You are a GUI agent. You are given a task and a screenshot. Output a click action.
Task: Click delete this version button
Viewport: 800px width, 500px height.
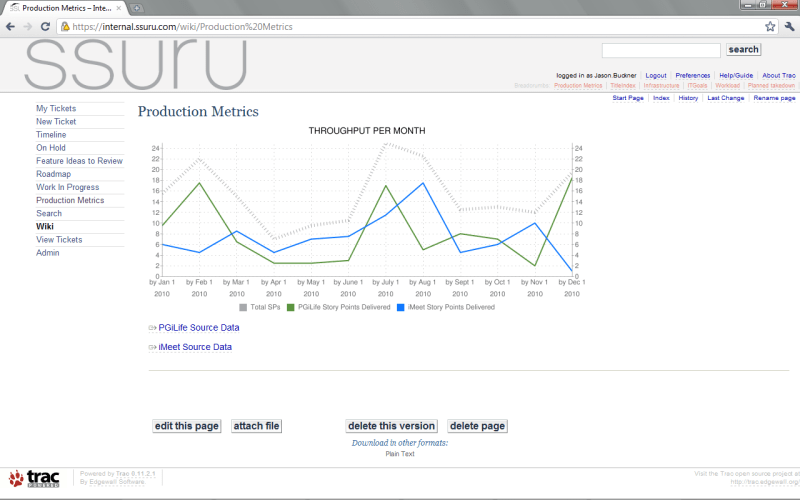[391, 426]
